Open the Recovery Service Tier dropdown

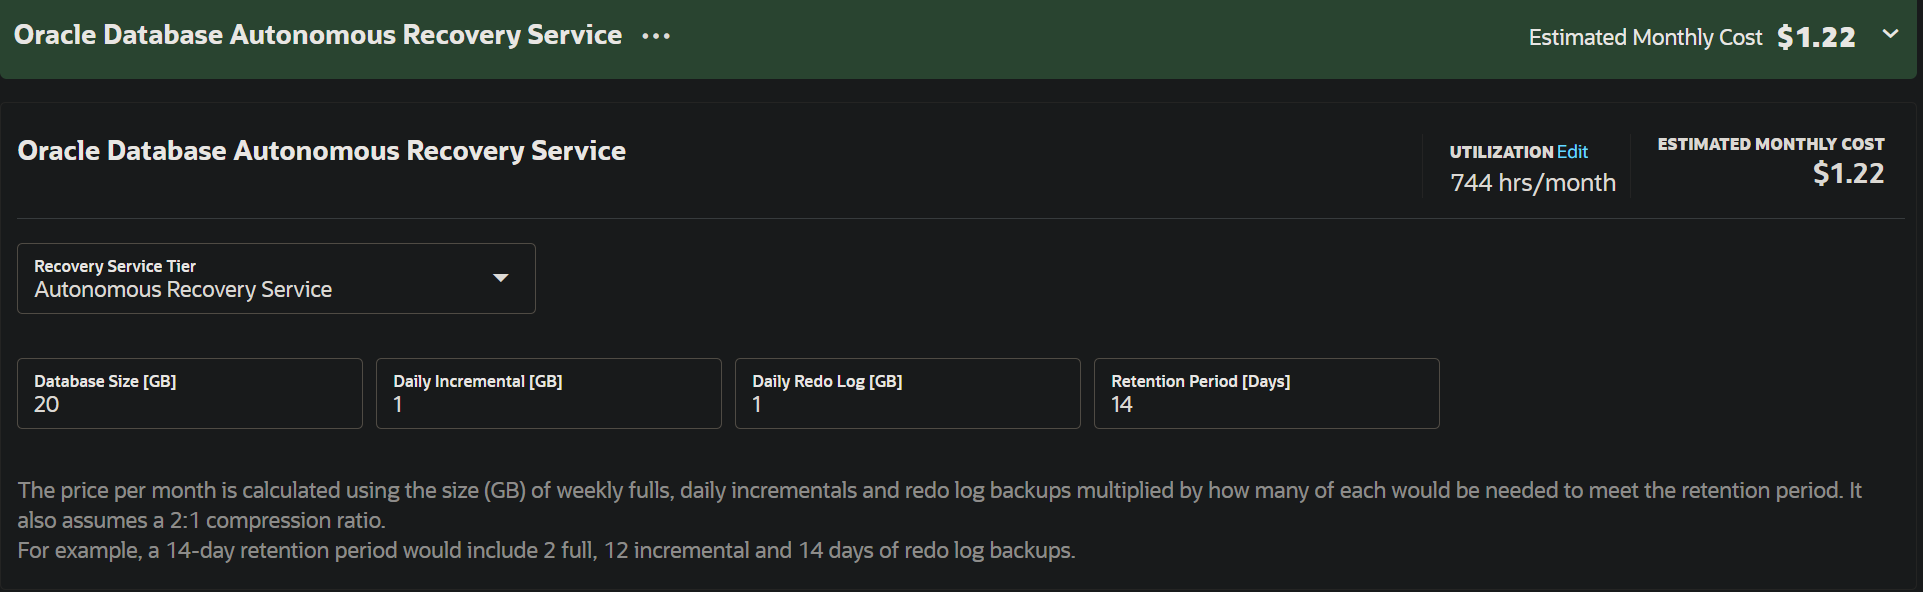point(276,278)
